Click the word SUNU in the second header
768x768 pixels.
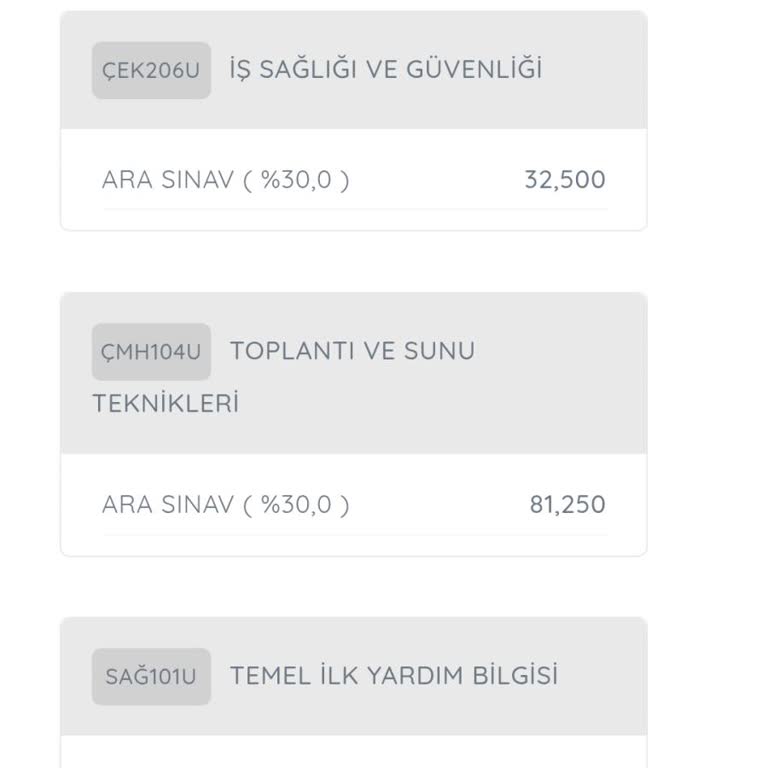pyautogui.click(x=439, y=351)
